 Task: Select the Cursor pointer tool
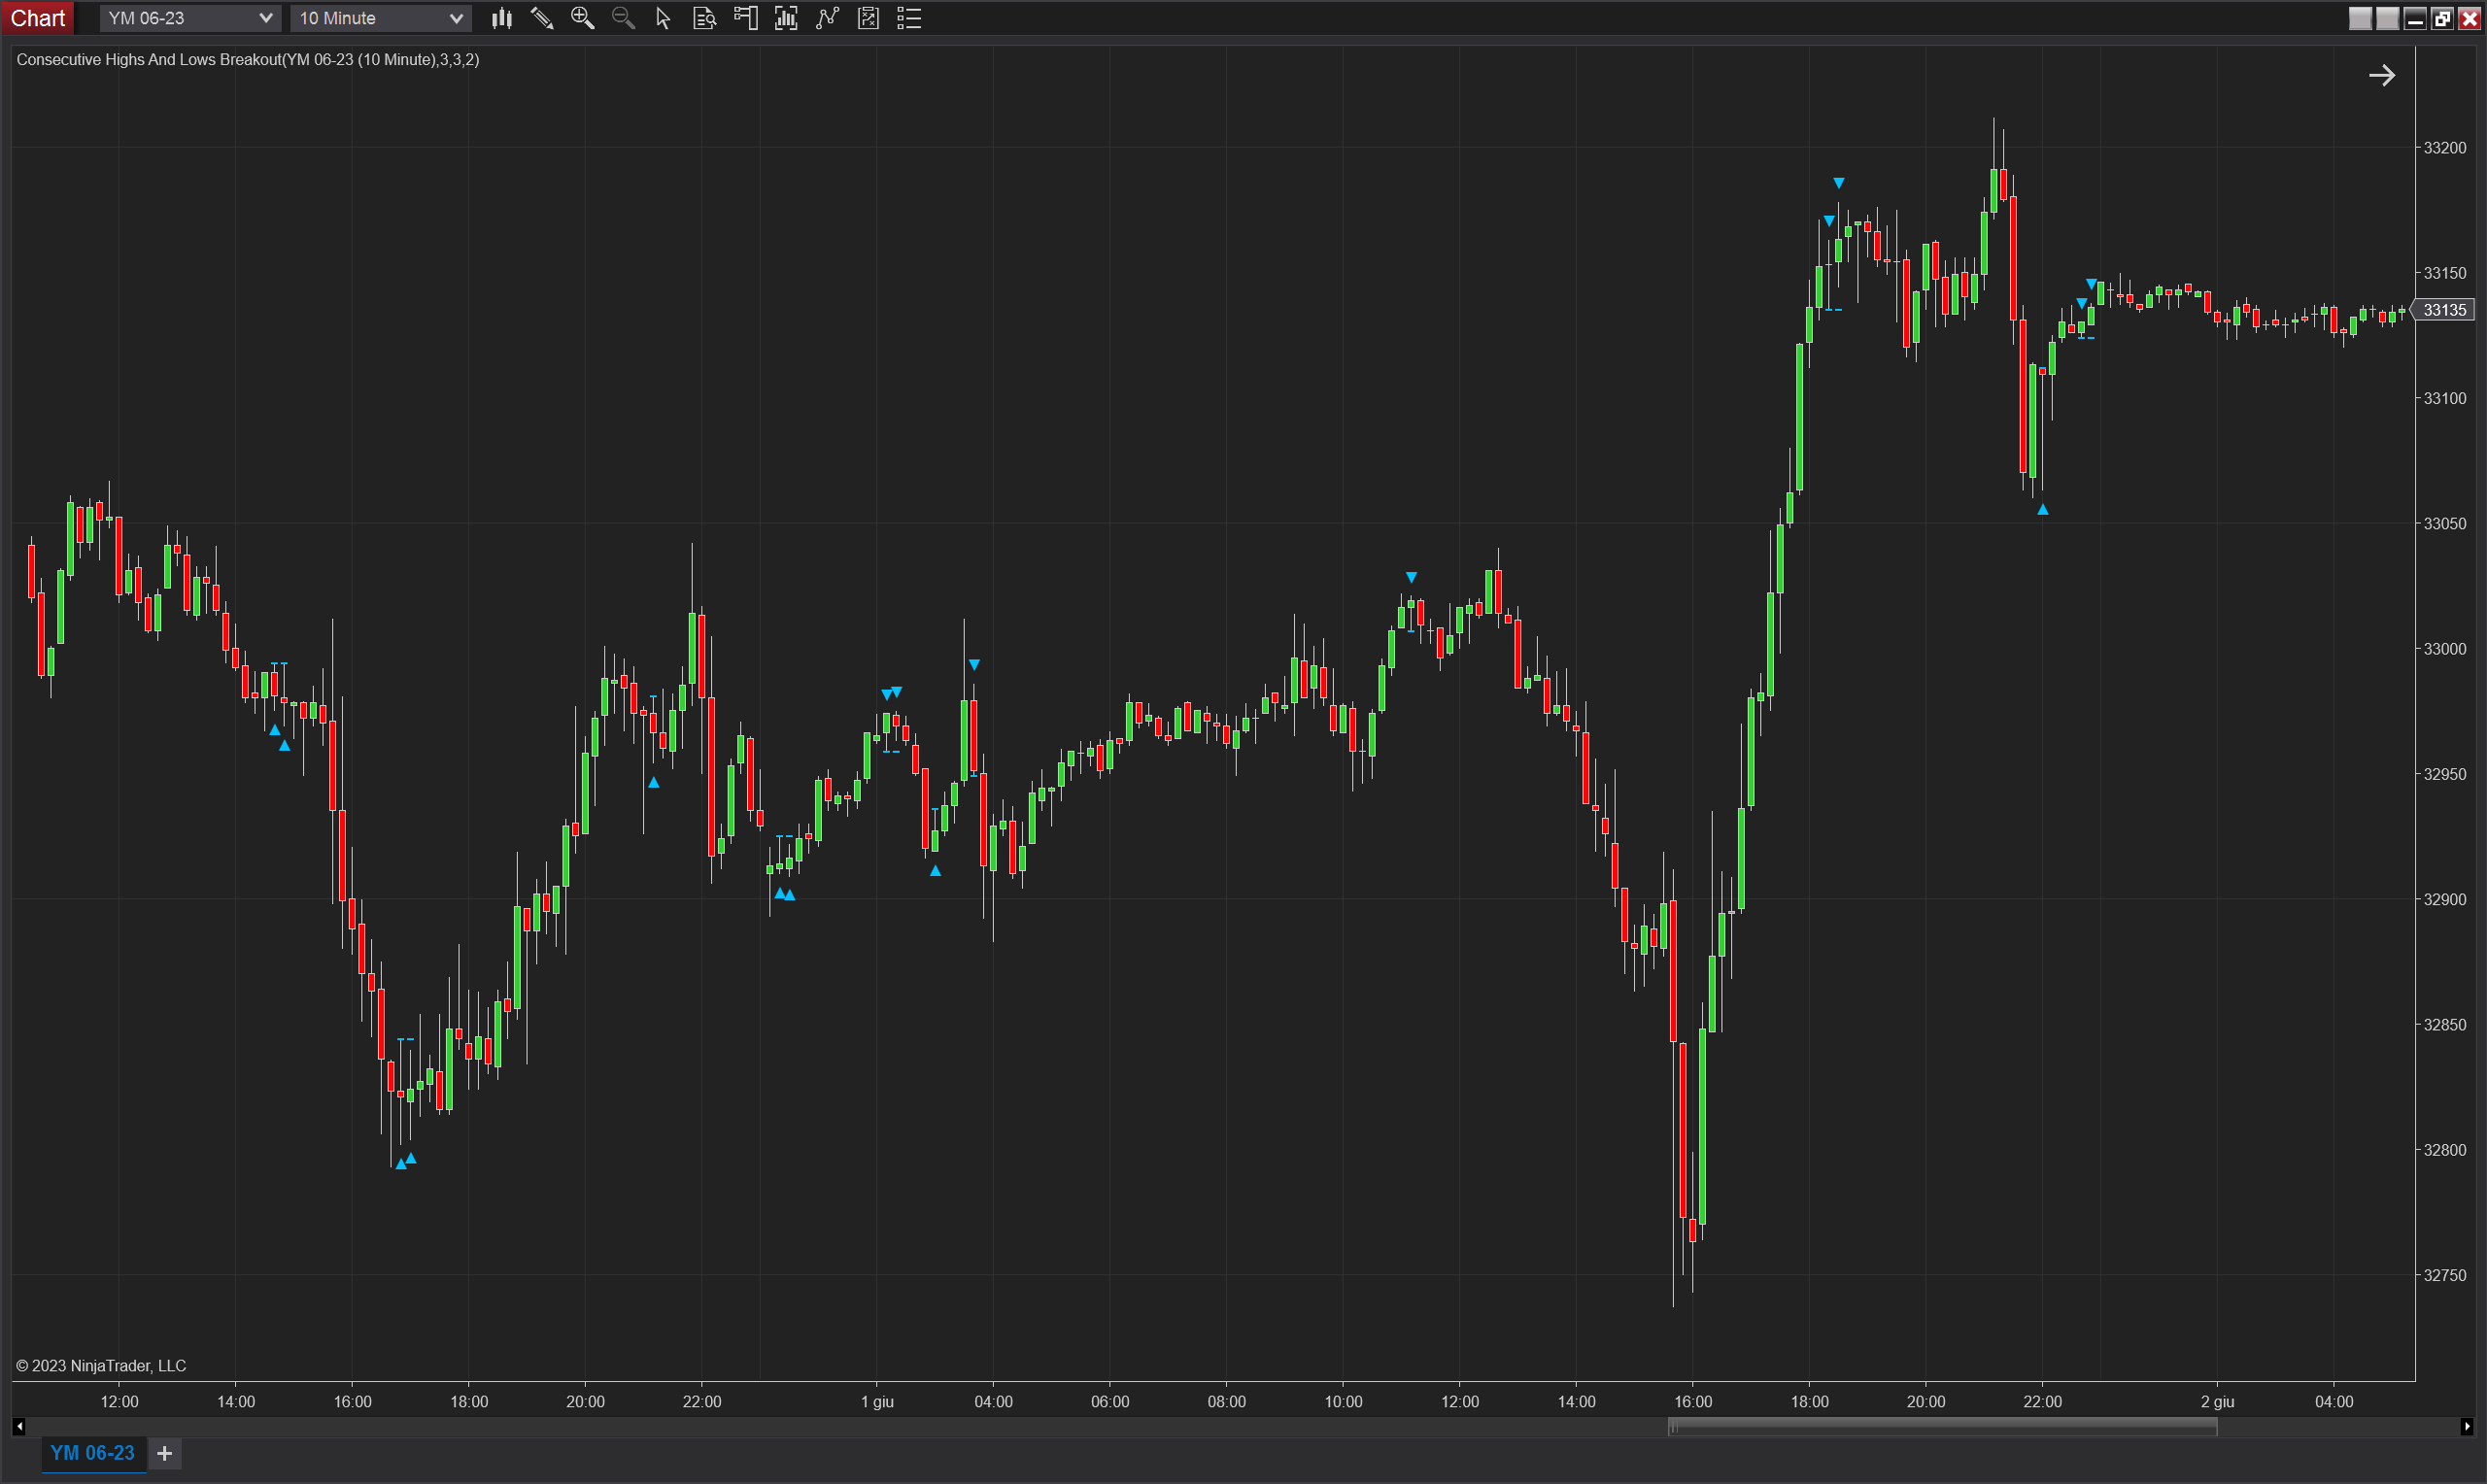pyautogui.click(x=663, y=18)
